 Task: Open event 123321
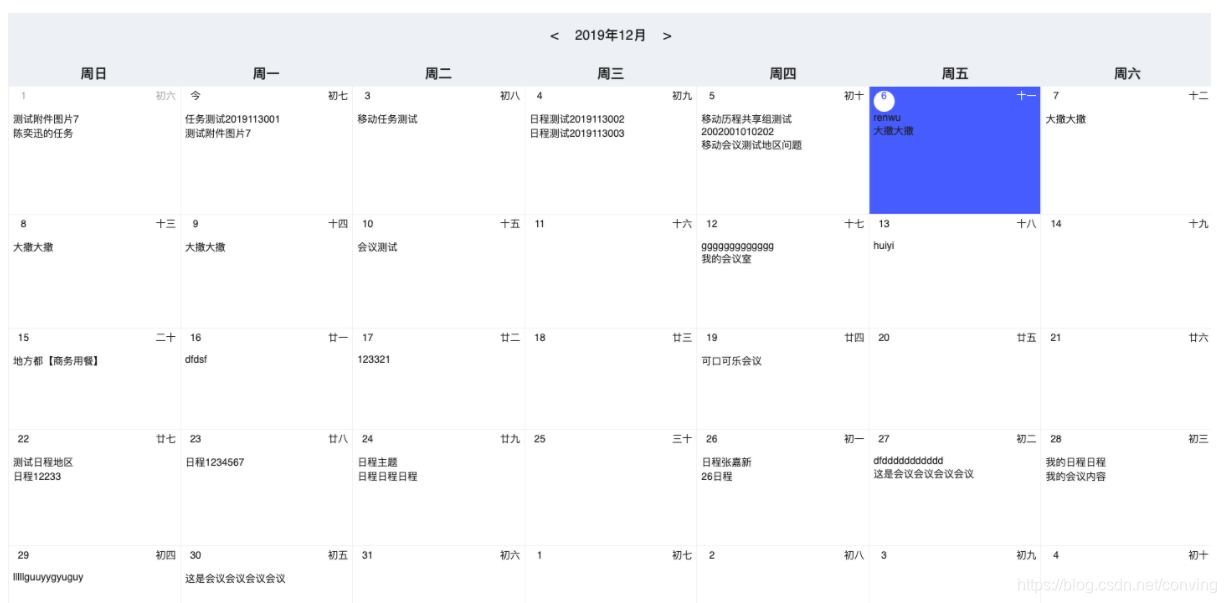tap(373, 359)
